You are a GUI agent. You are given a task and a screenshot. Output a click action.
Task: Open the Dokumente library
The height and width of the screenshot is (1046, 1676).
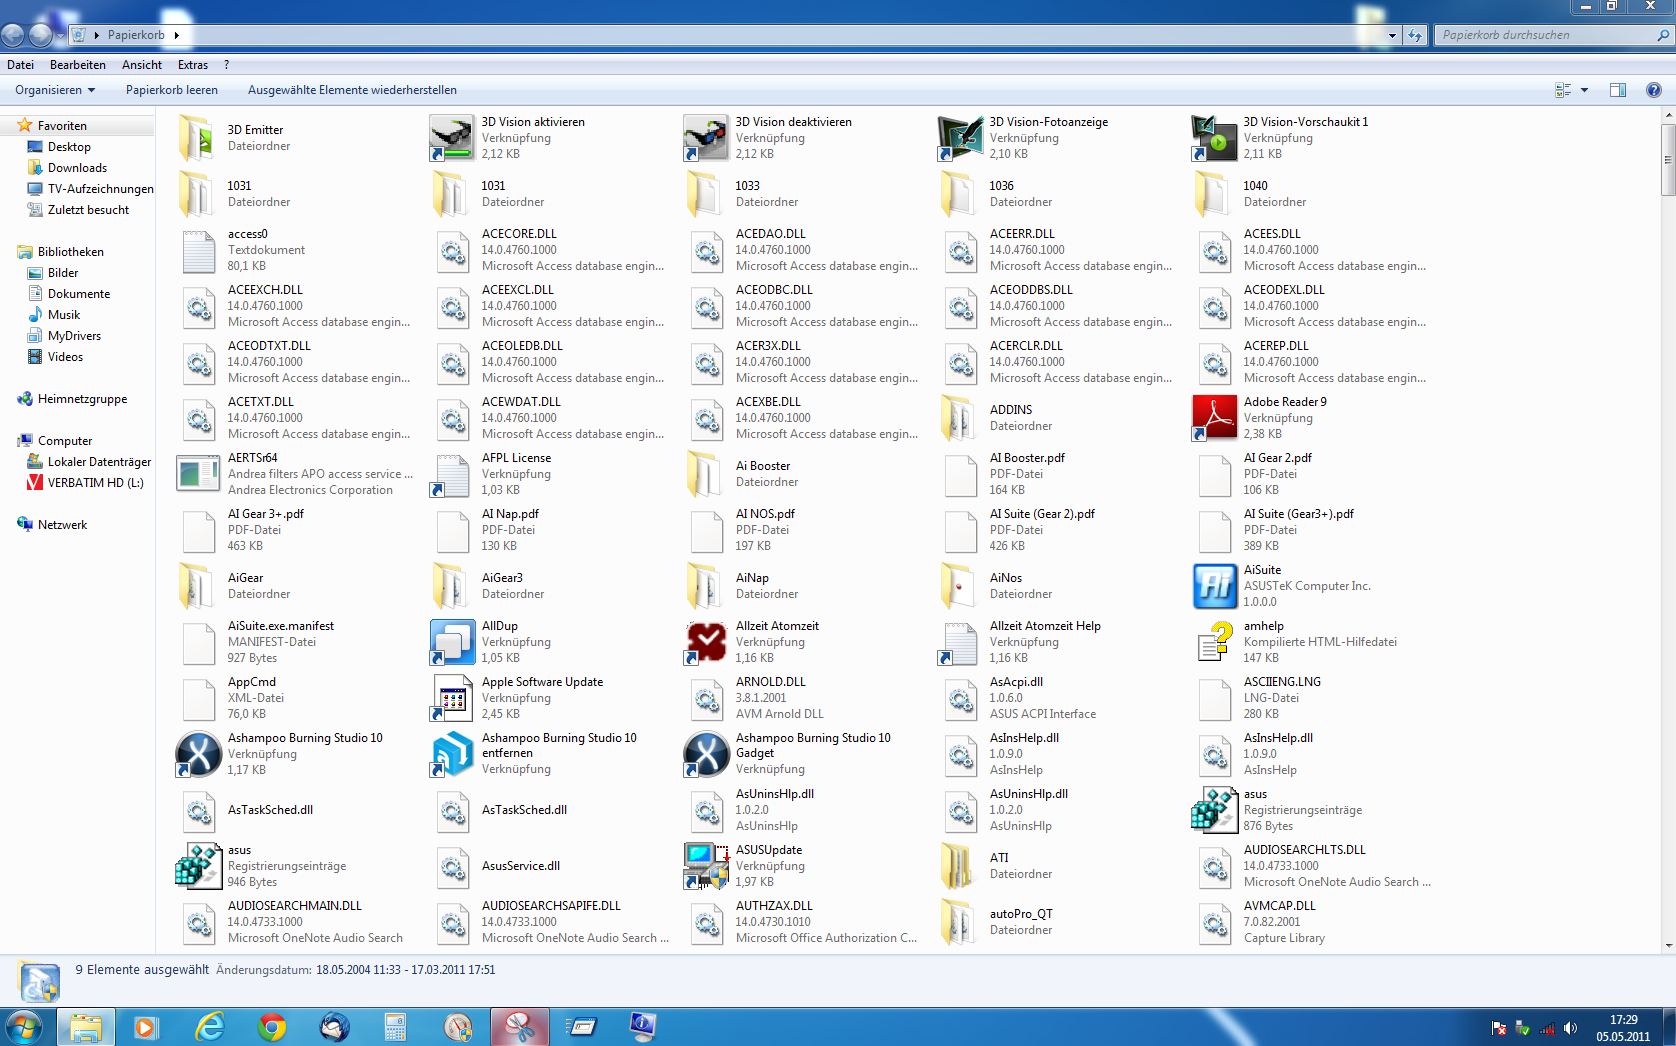pos(79,294)
